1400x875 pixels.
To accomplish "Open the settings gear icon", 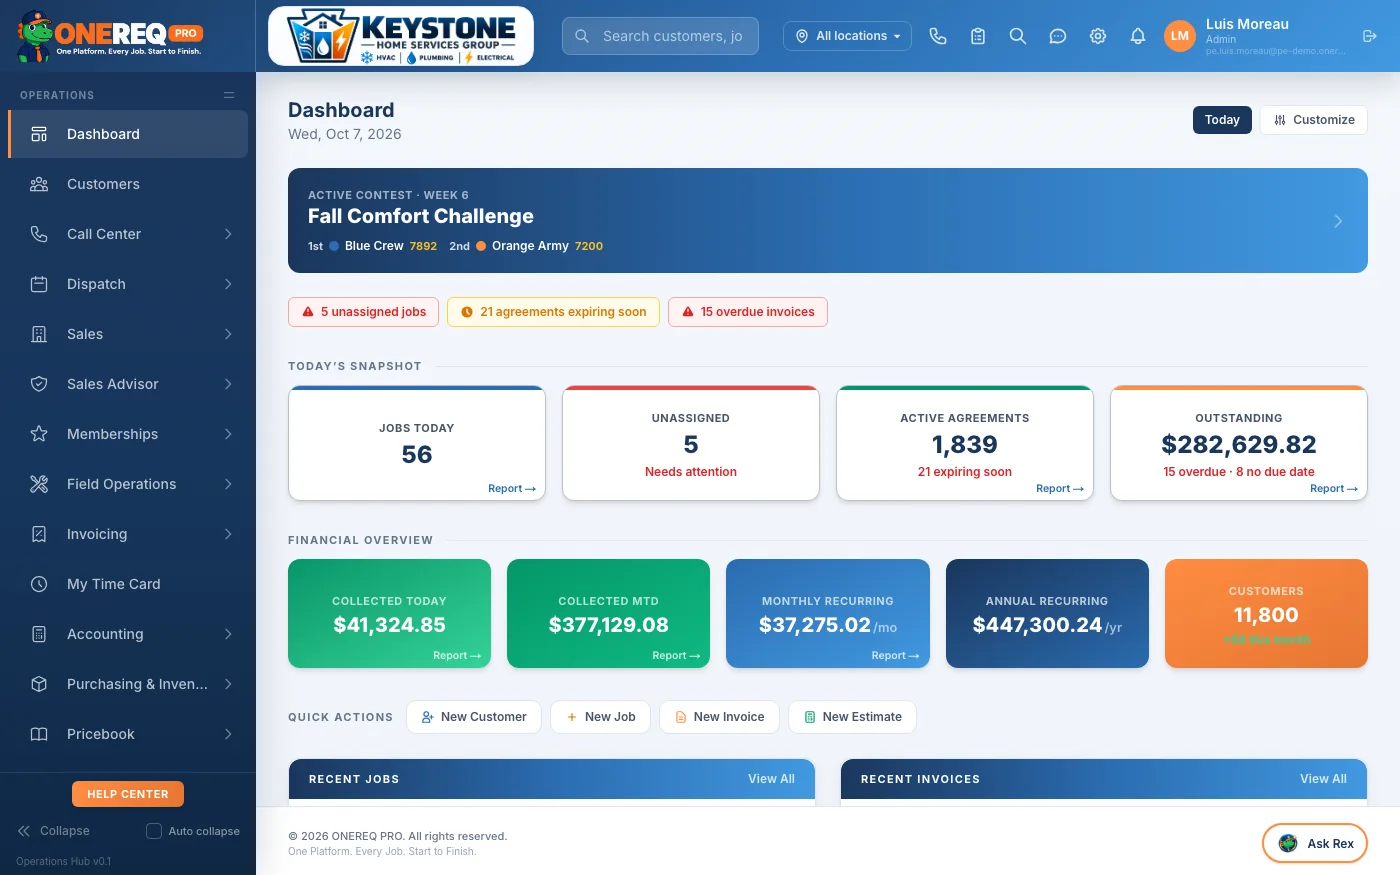I will click(x=1098, y=36).
